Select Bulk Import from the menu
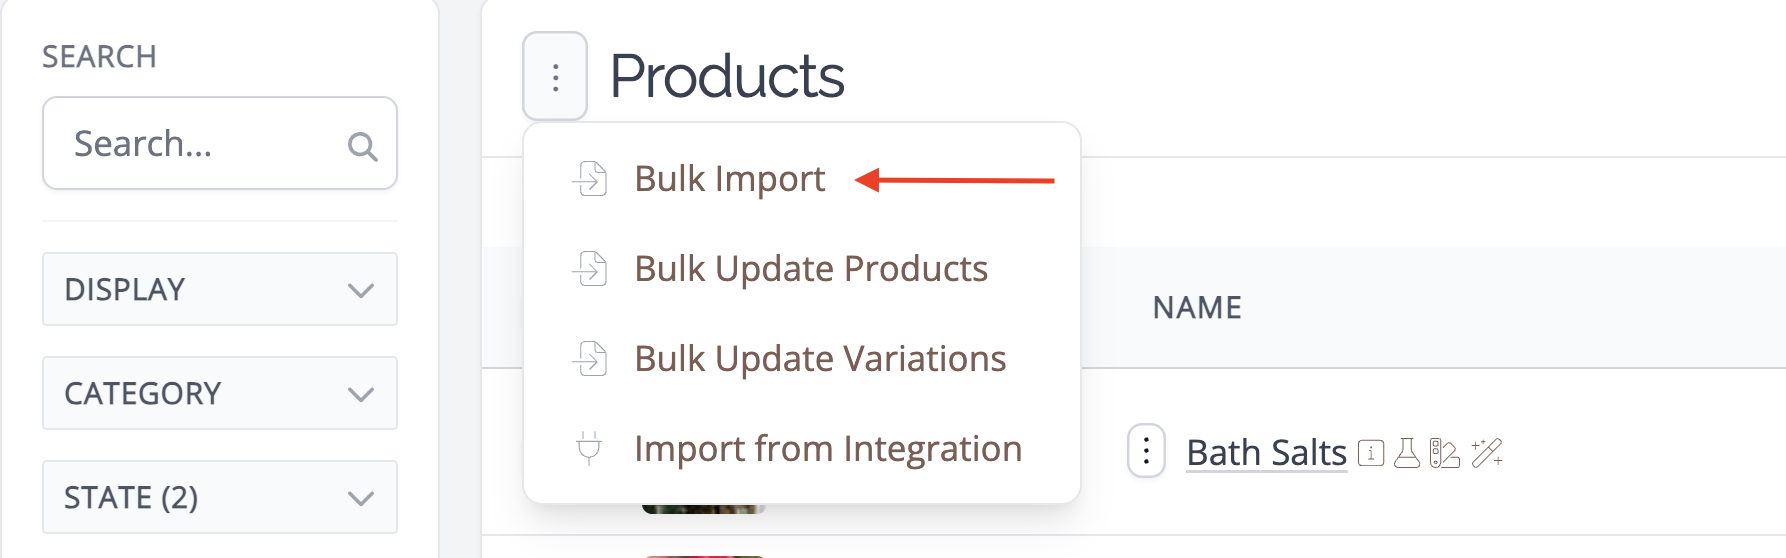Screen dimensions: 1786x558 pos(729,179)
